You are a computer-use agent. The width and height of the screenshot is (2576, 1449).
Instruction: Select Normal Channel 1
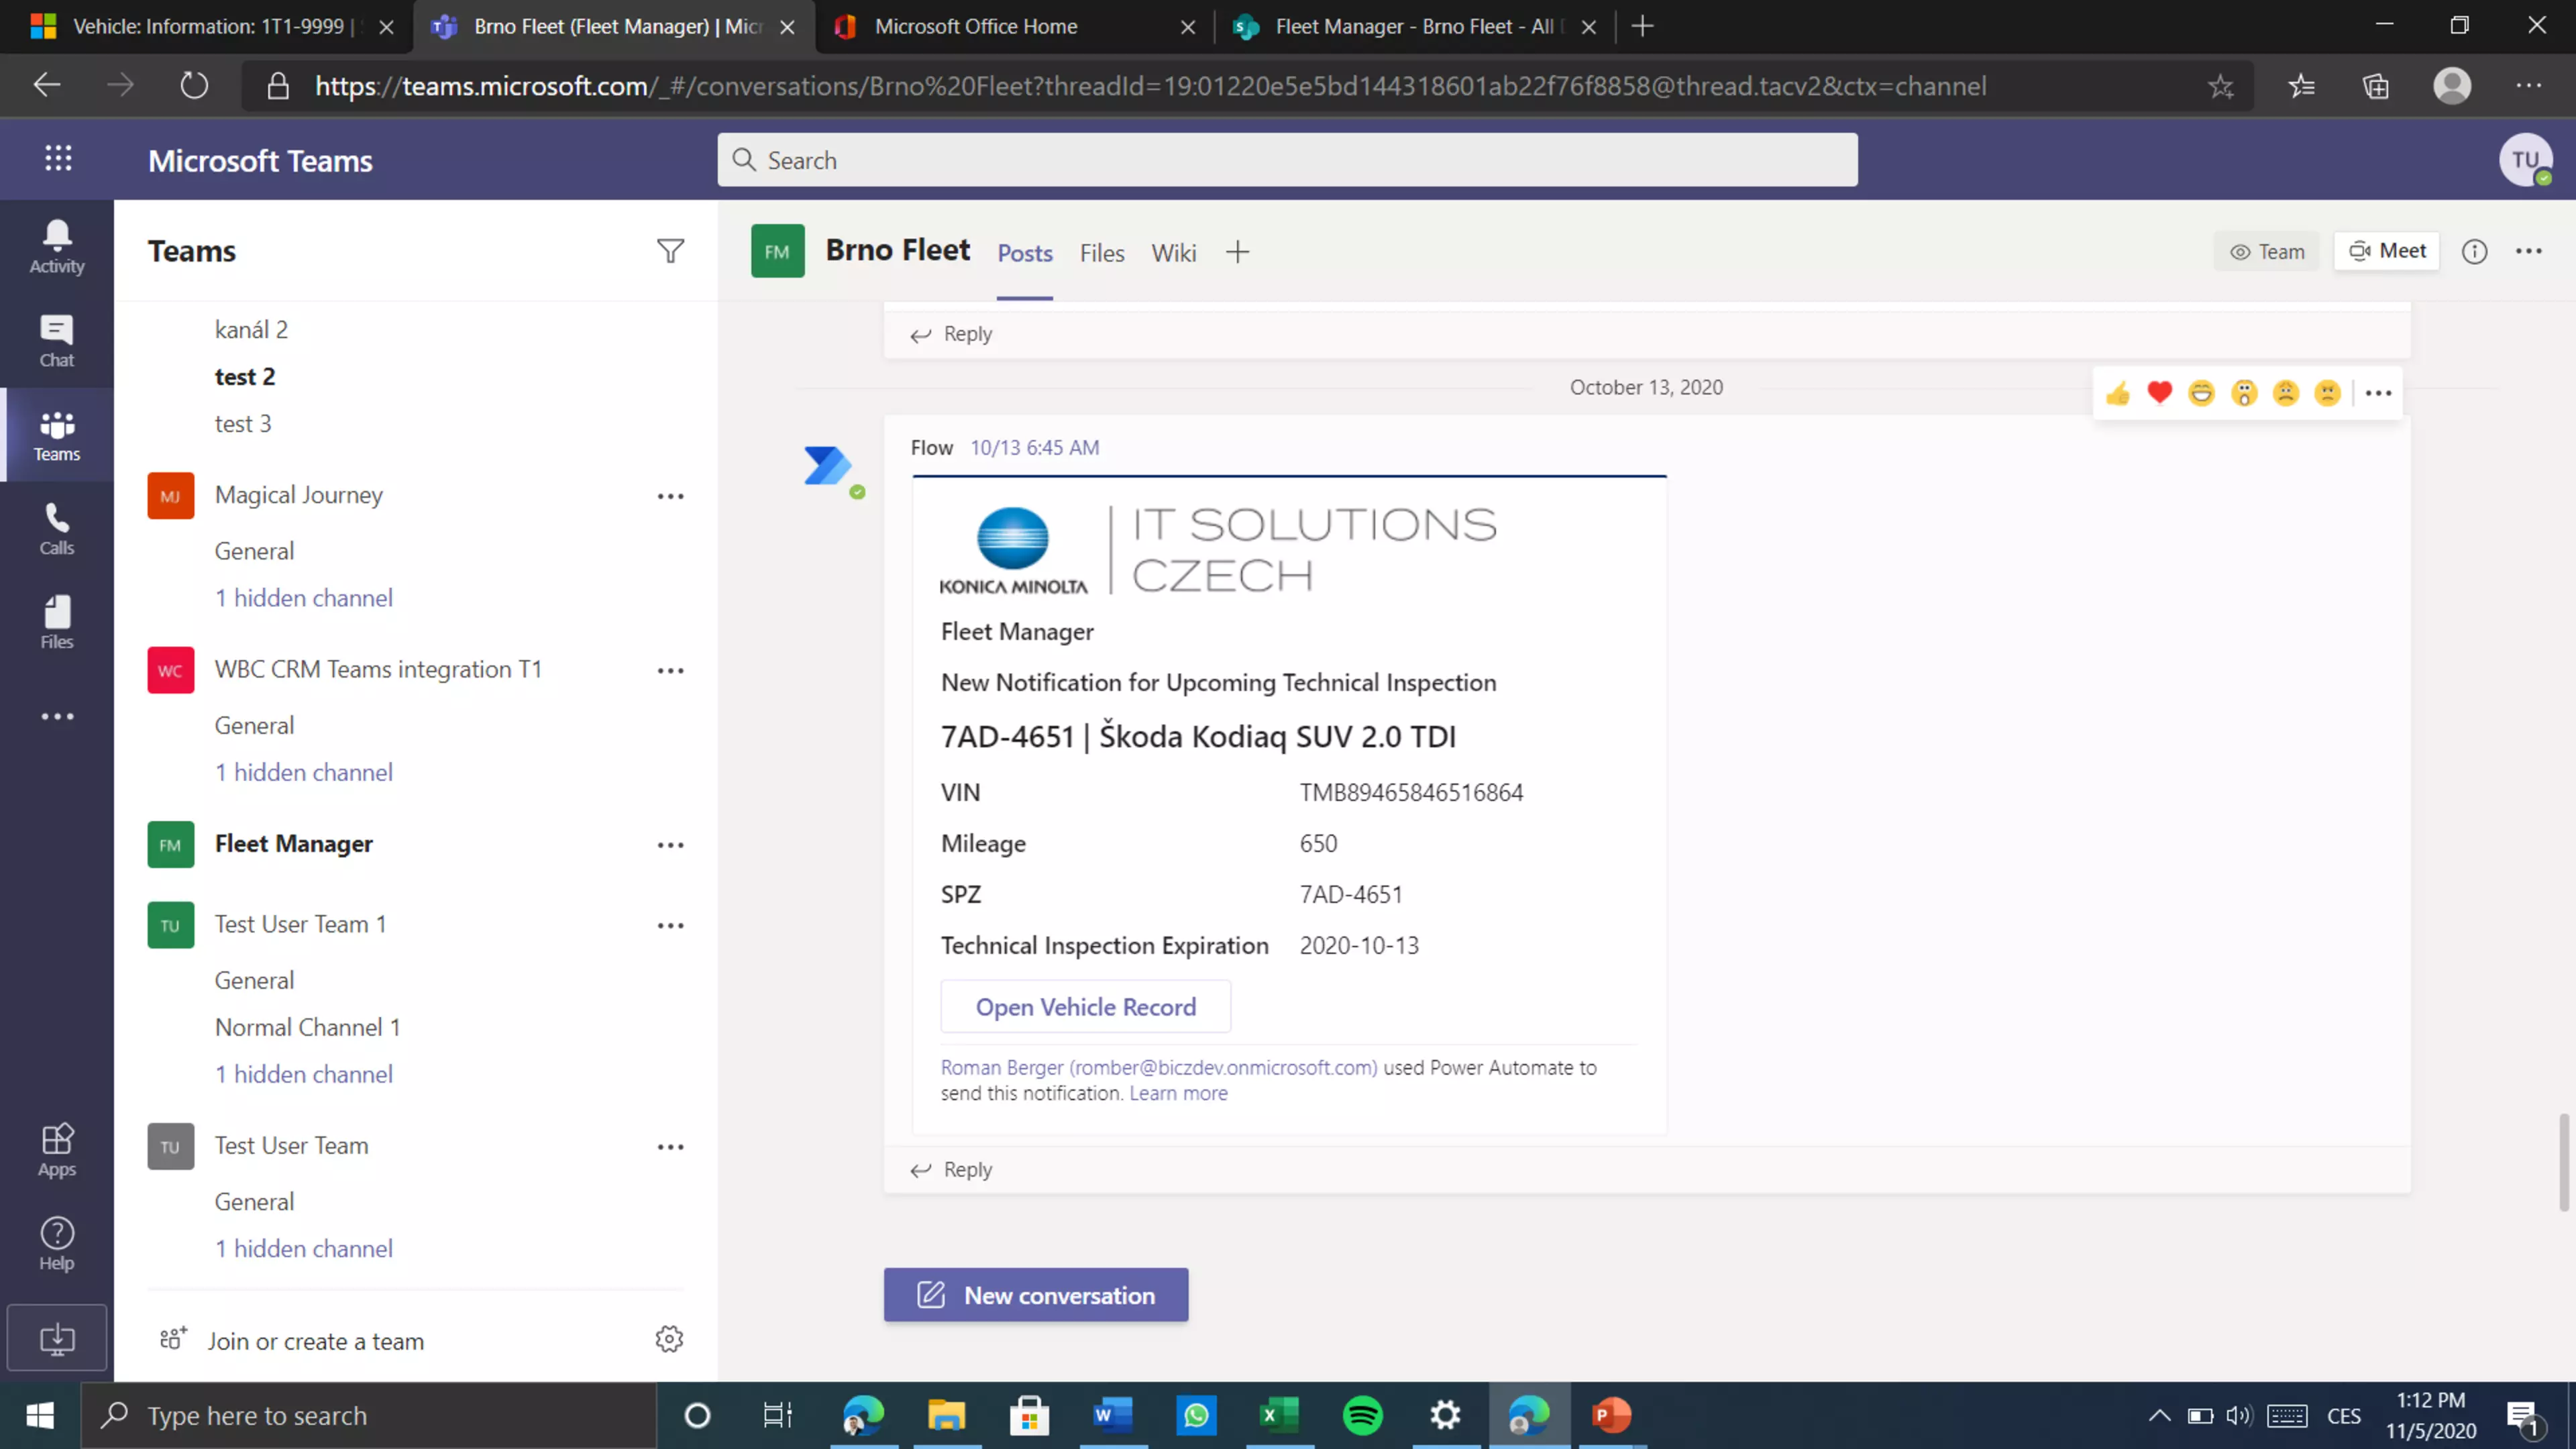[307, 1027]
